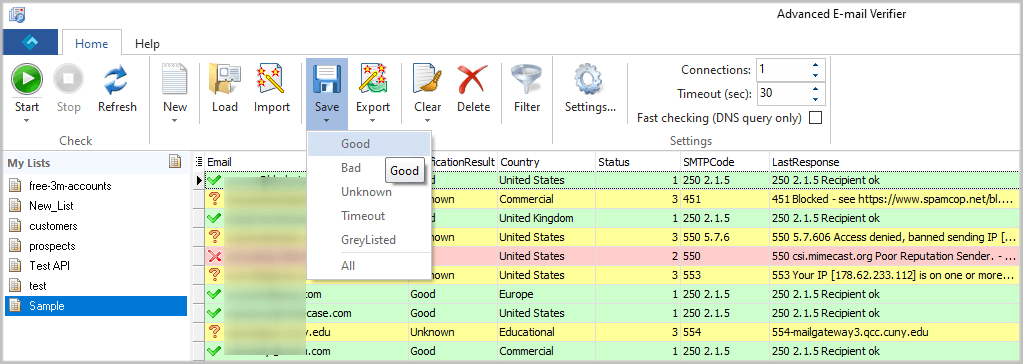Screen dimensions: 1023x364
Task: Load a list using the Load icon
Action: pyautogui.click(x=224, y=80)
